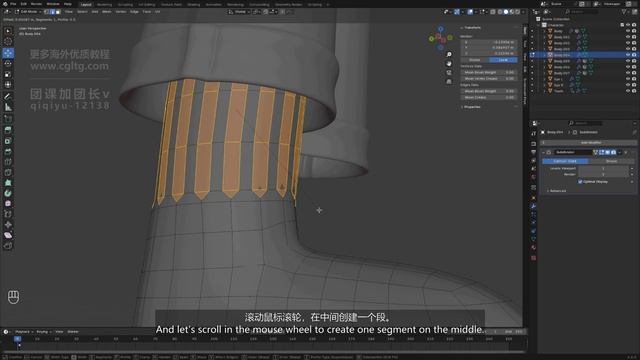The width and height of the screenshot is (640, 360).
Task: Open the transform orientation Global dropdown
Action: (x=240, y=12)
